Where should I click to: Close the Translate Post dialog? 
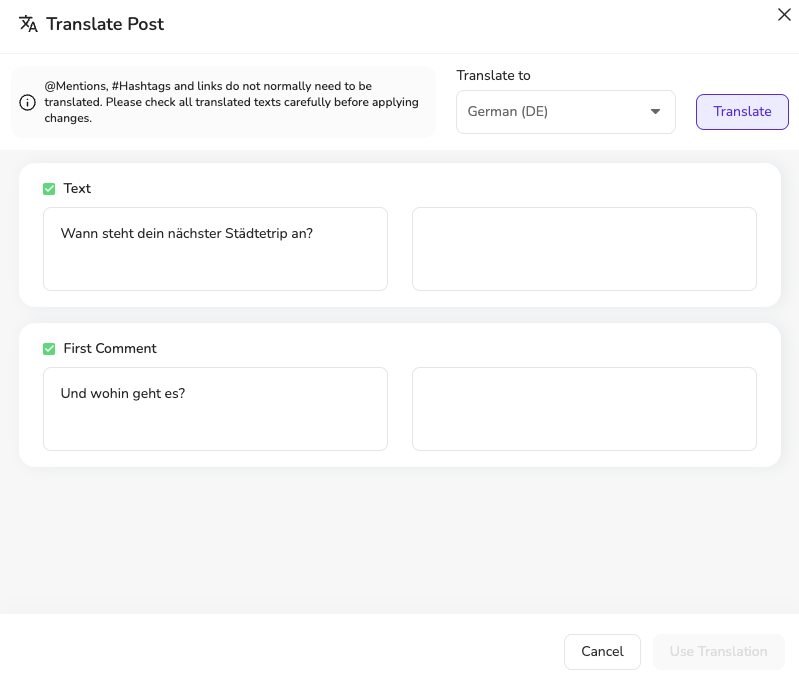(x=784, y=14)
